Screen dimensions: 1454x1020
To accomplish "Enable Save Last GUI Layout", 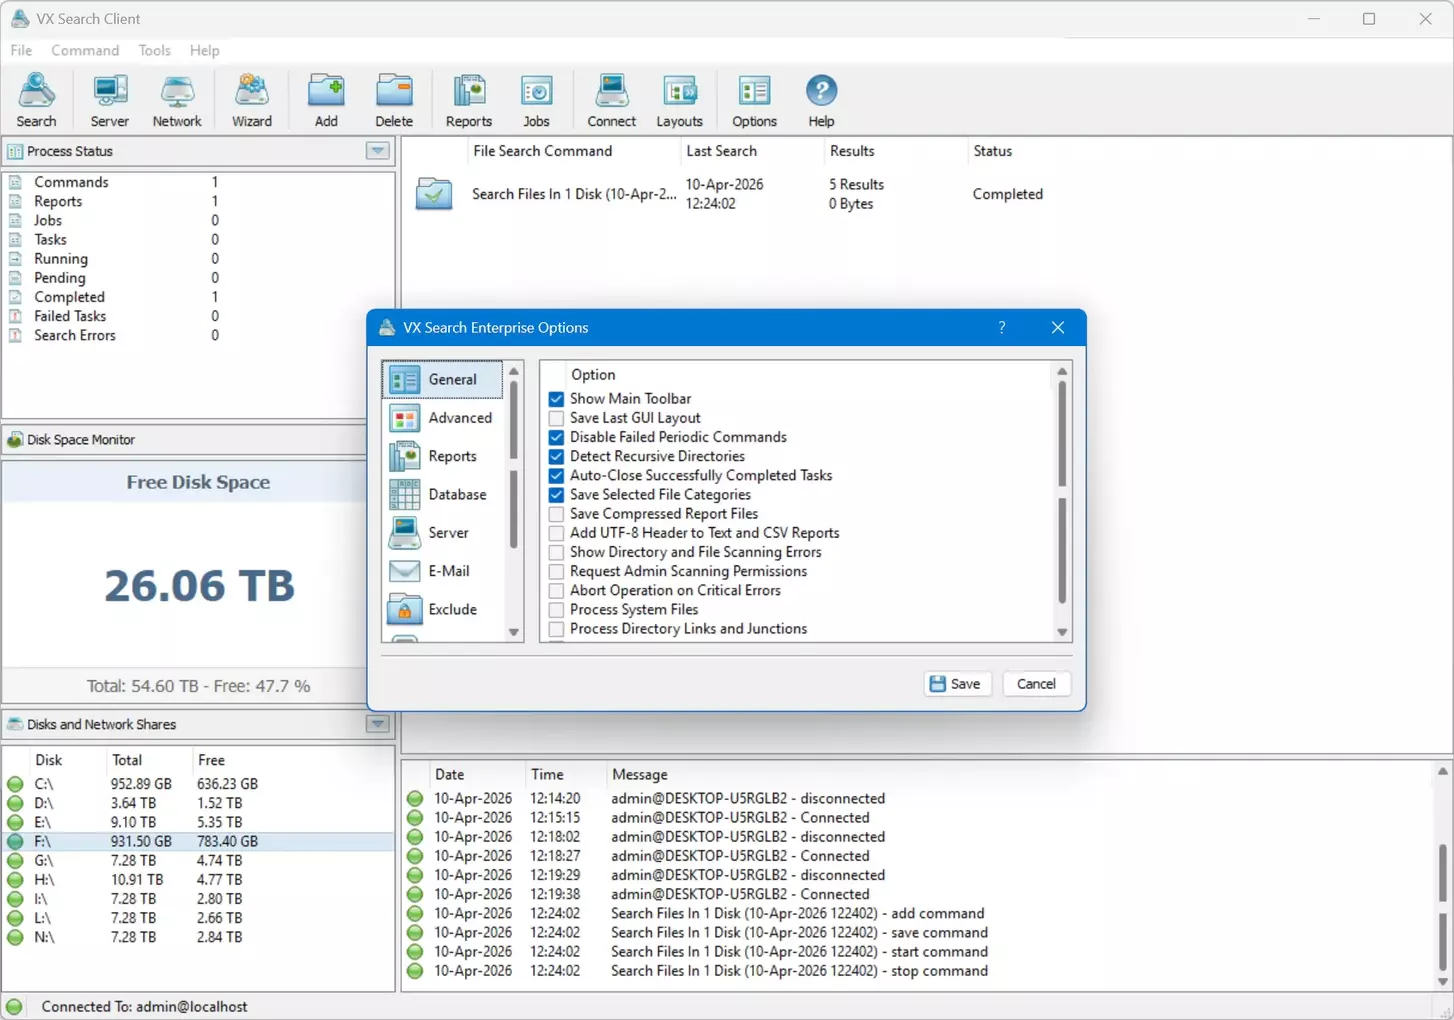I will click(557, 418).
